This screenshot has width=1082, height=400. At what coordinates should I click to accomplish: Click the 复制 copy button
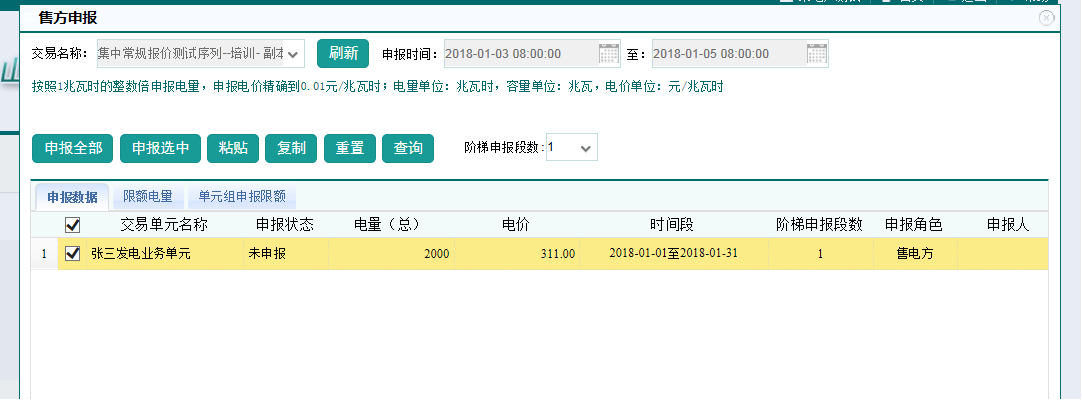[x=291, y=148]
